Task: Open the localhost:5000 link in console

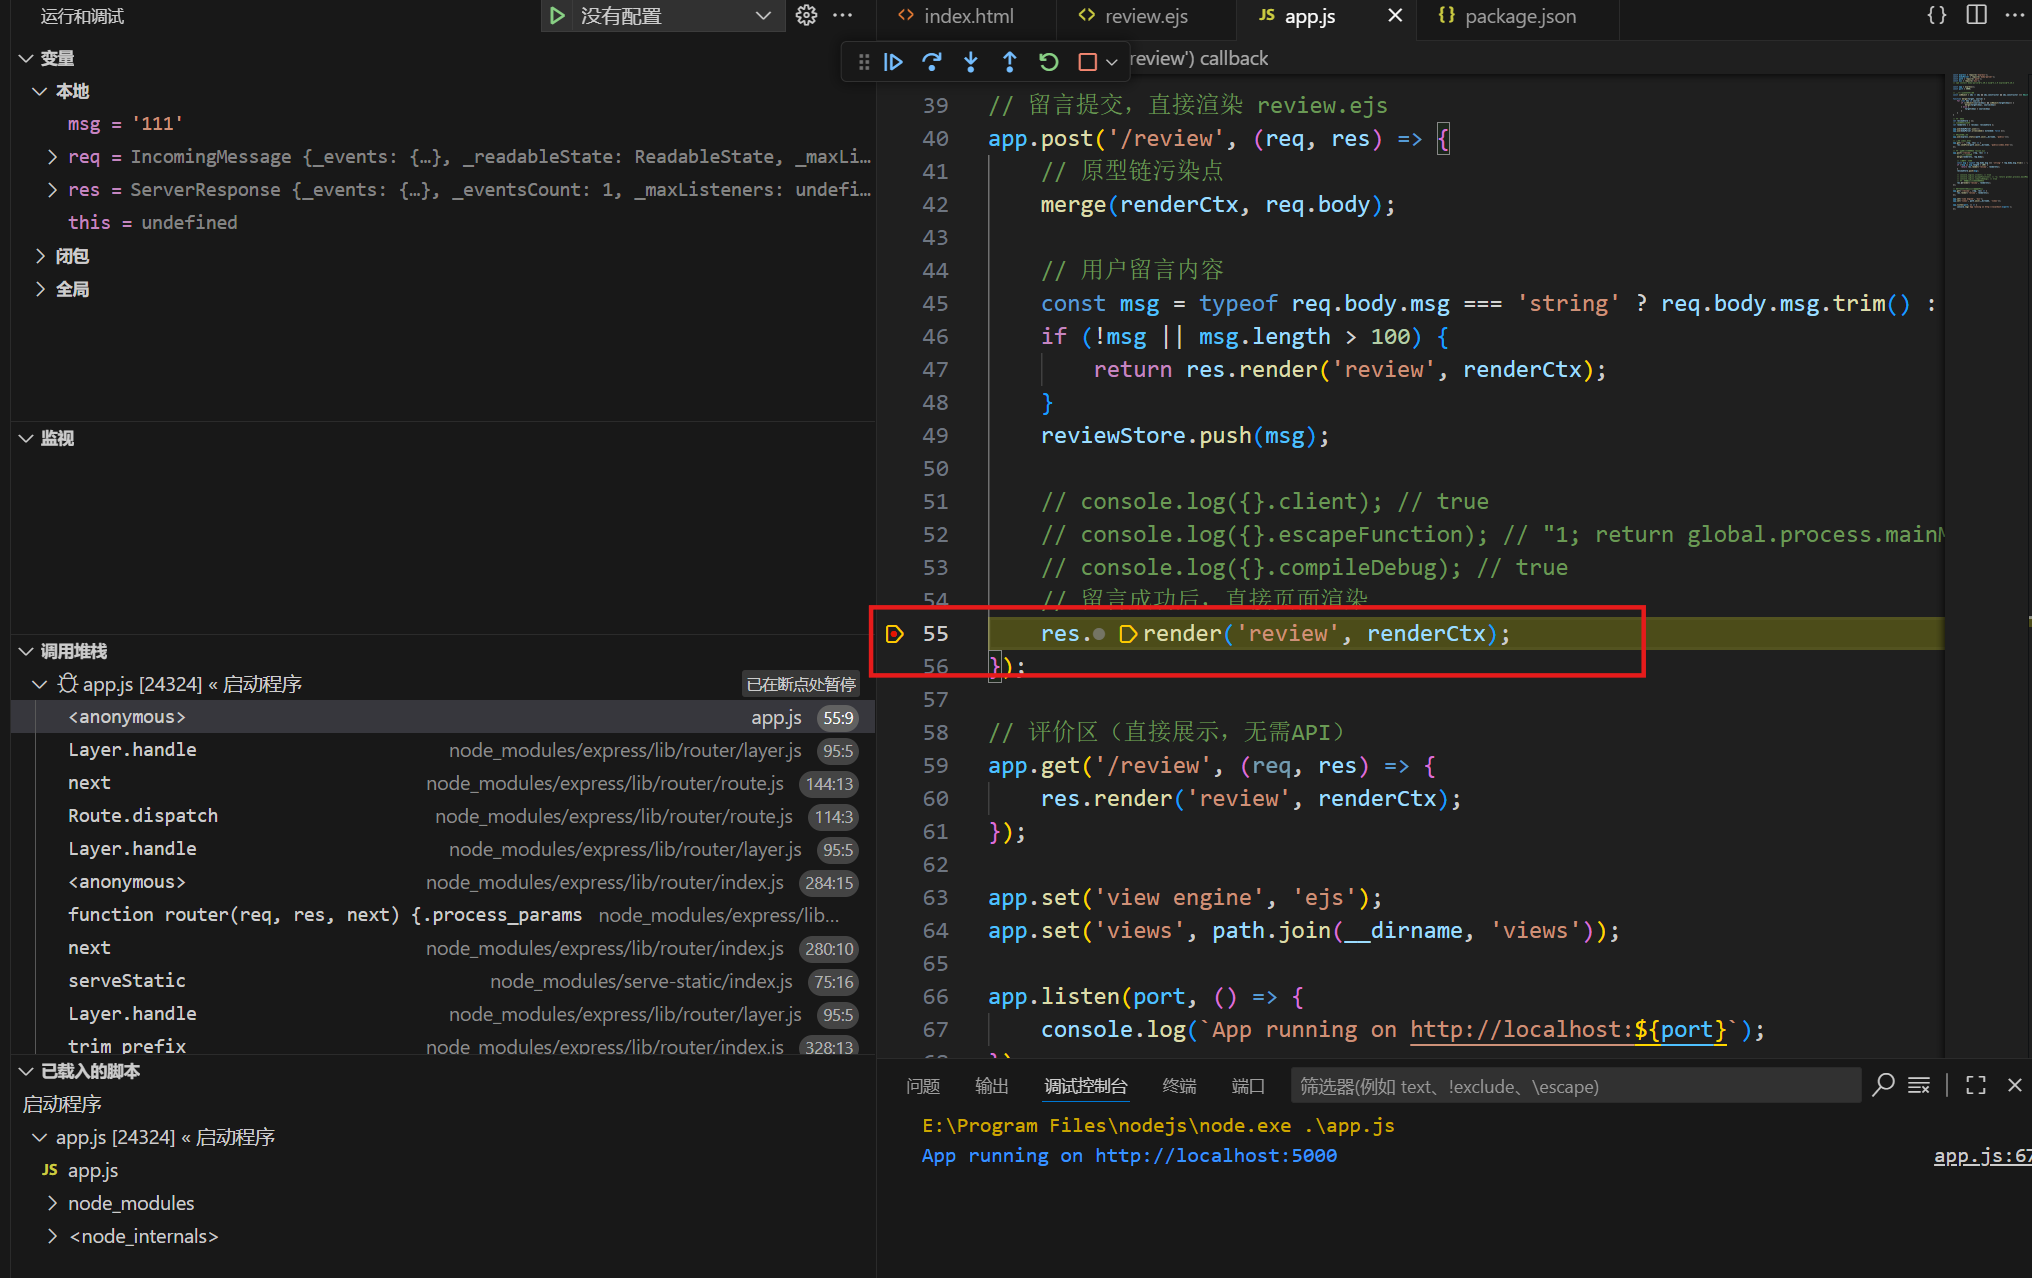Action: point(1215,1155)
